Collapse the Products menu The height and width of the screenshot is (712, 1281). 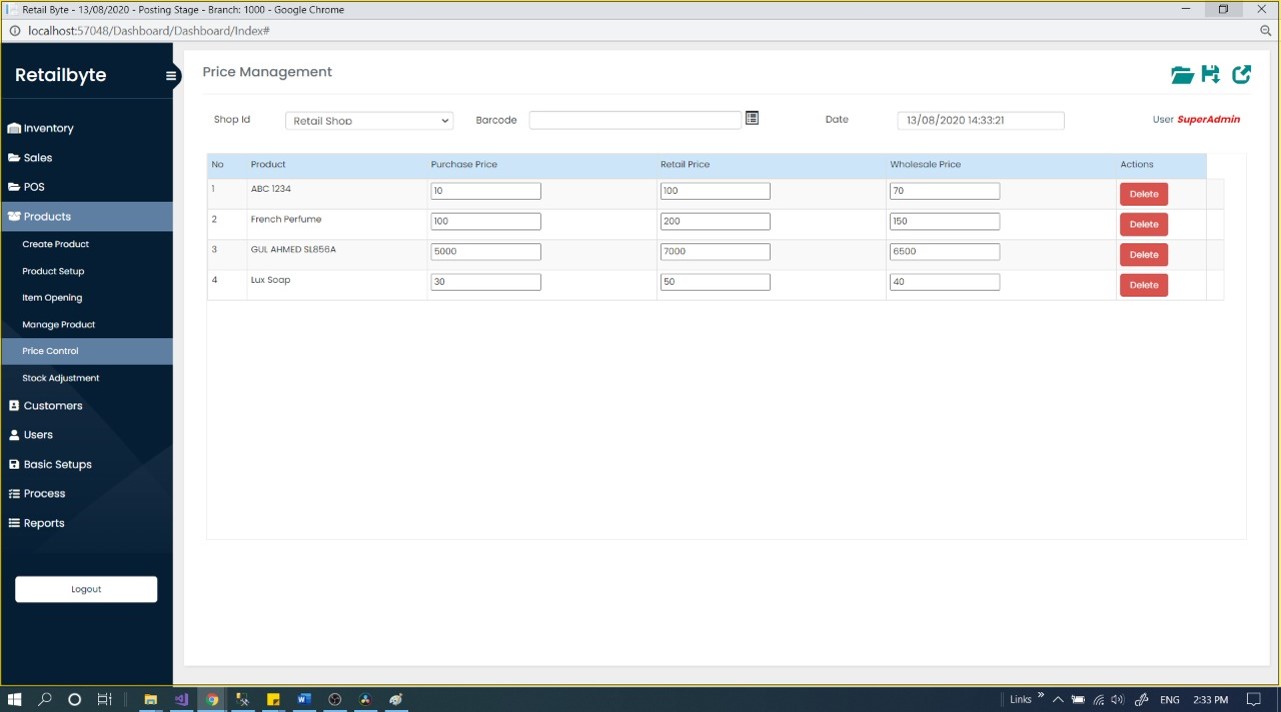86,216
